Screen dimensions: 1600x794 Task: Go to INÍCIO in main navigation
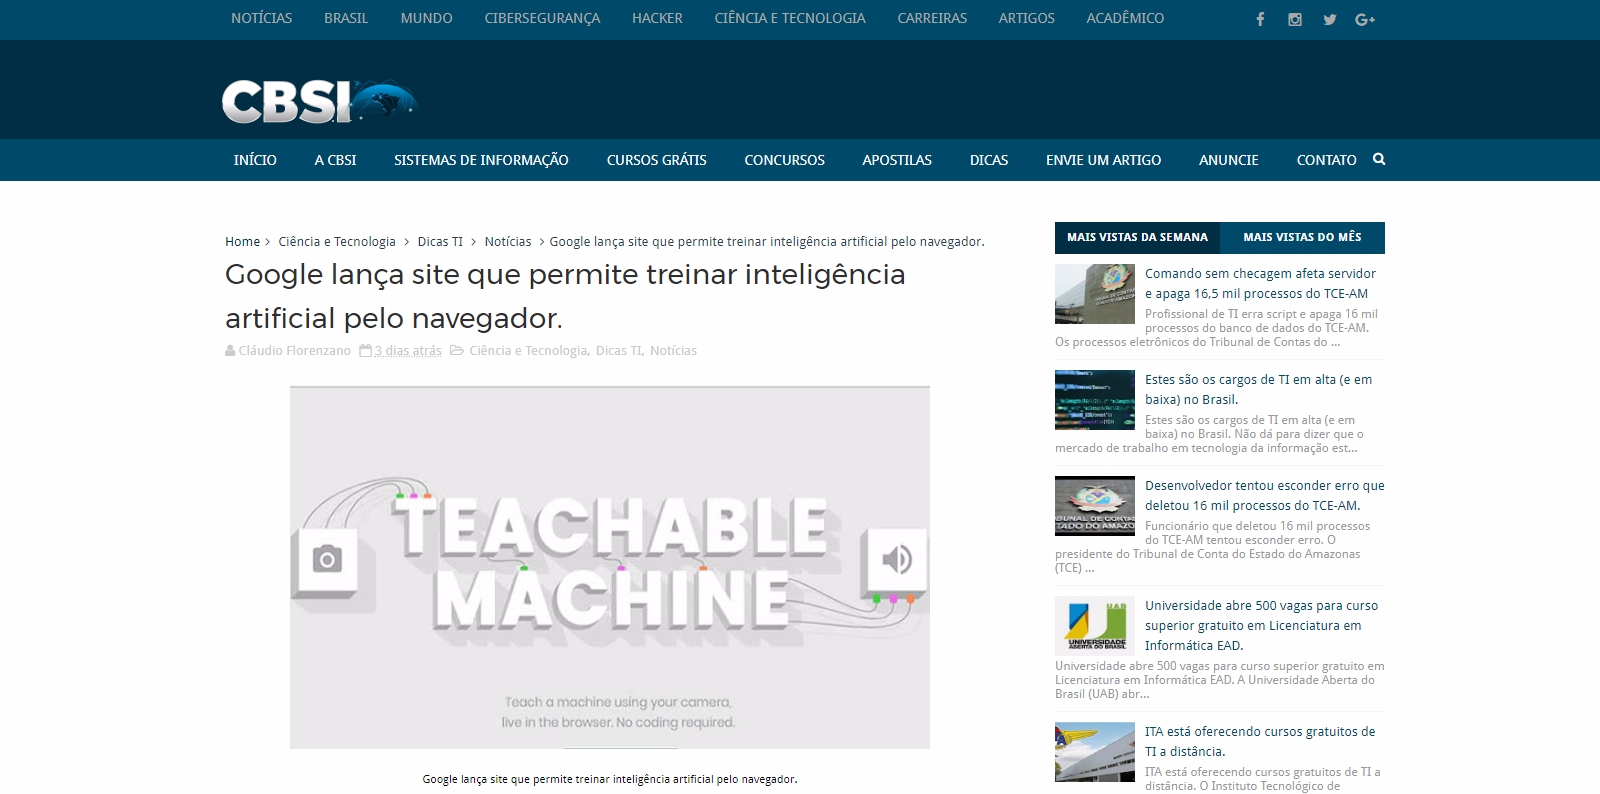(255, 160)
